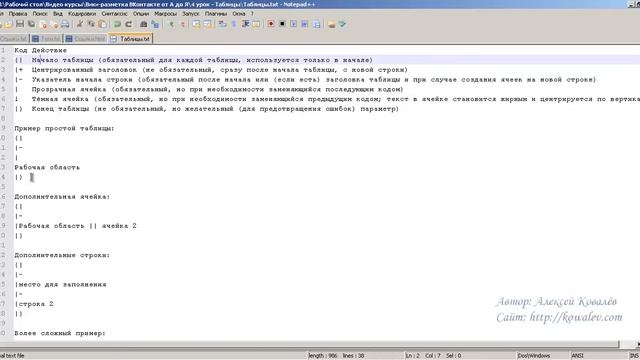Open Replace dialog via toolbar icon

155,24
